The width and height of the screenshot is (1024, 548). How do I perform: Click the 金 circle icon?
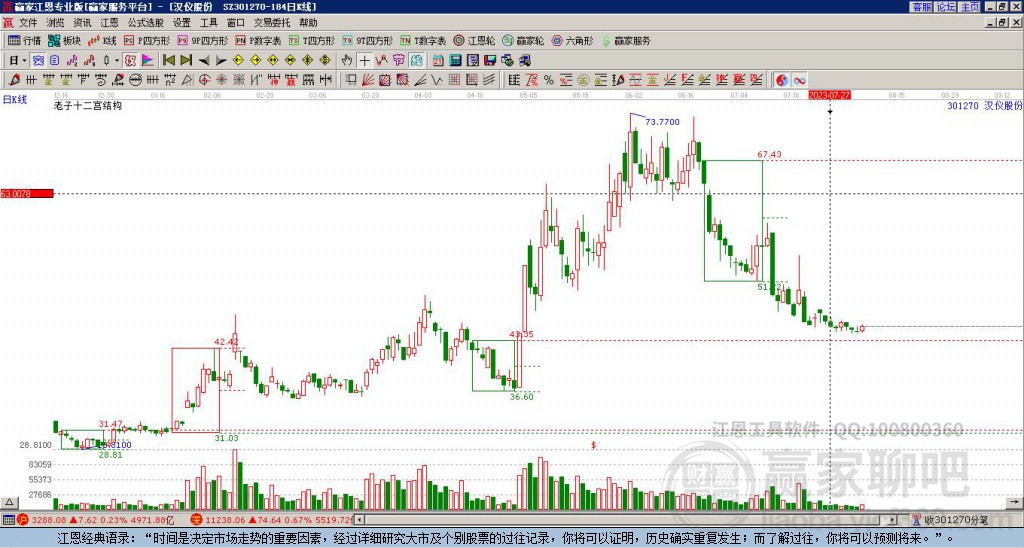[583, 80]
